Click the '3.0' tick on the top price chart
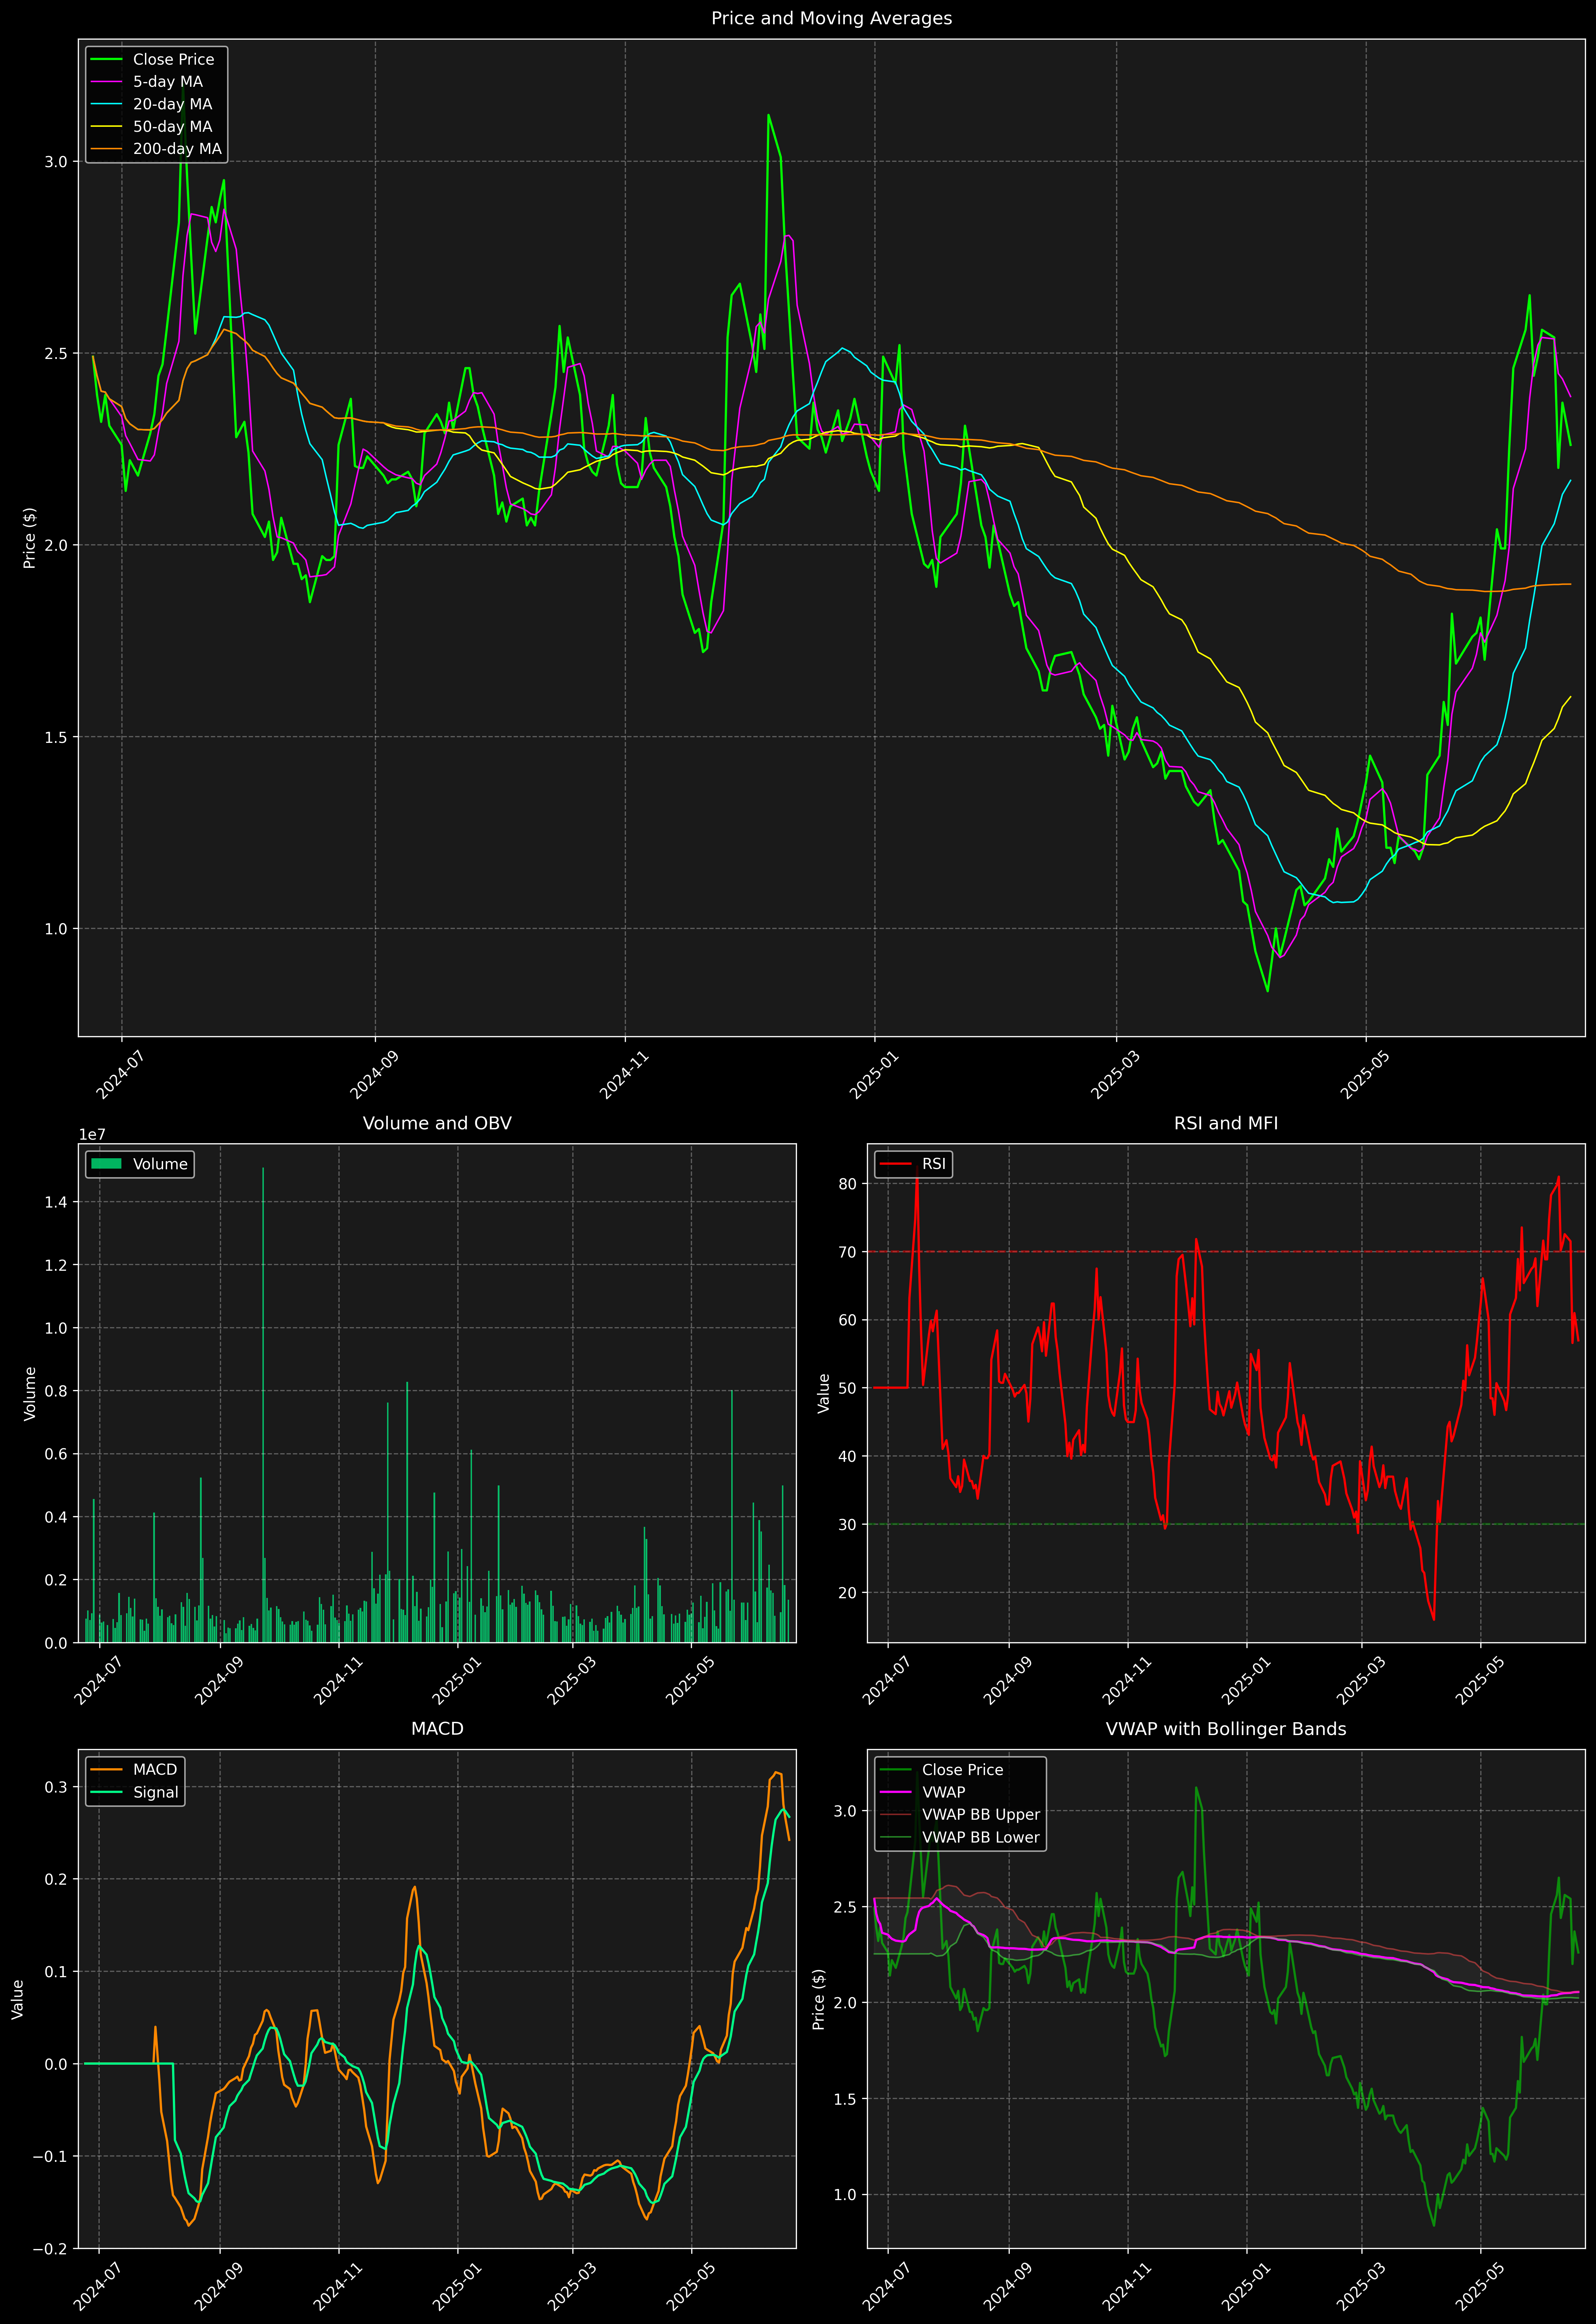 tap(56, 162)
